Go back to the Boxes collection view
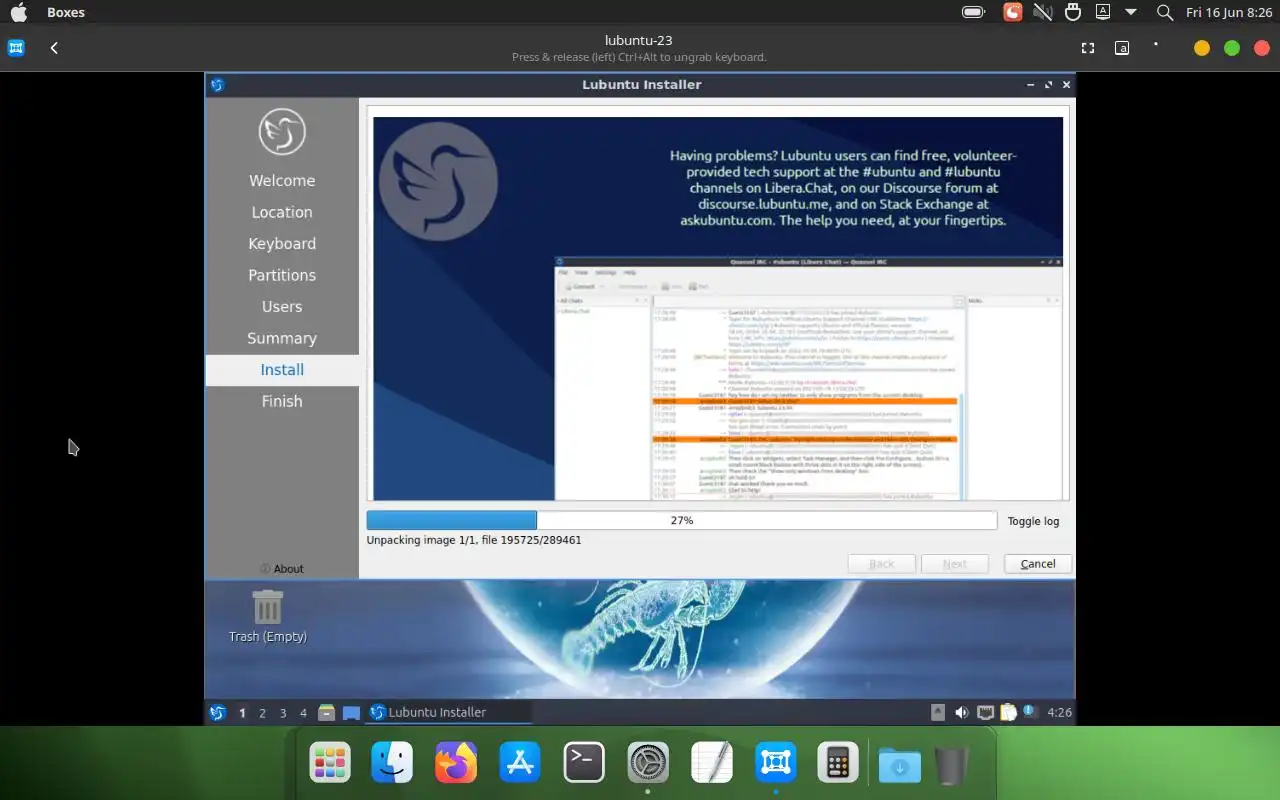Image resolution: width=1280 pixels, height=800 pixels. click(54, 48)
